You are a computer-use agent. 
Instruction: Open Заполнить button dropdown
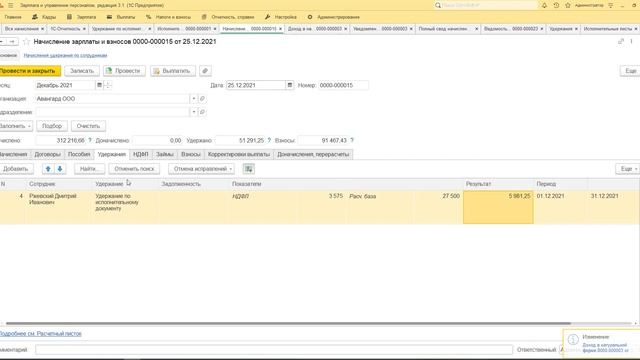(16, 126)
